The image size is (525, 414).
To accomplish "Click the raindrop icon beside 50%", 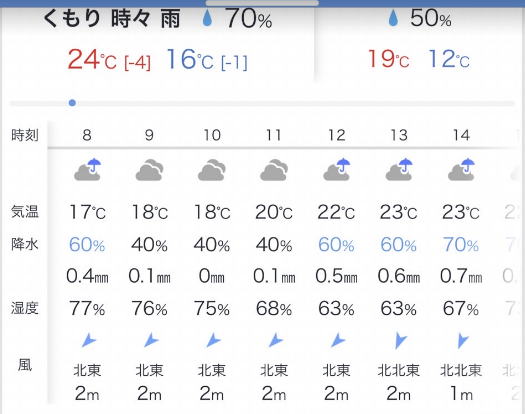I will [x=393, y=18].
